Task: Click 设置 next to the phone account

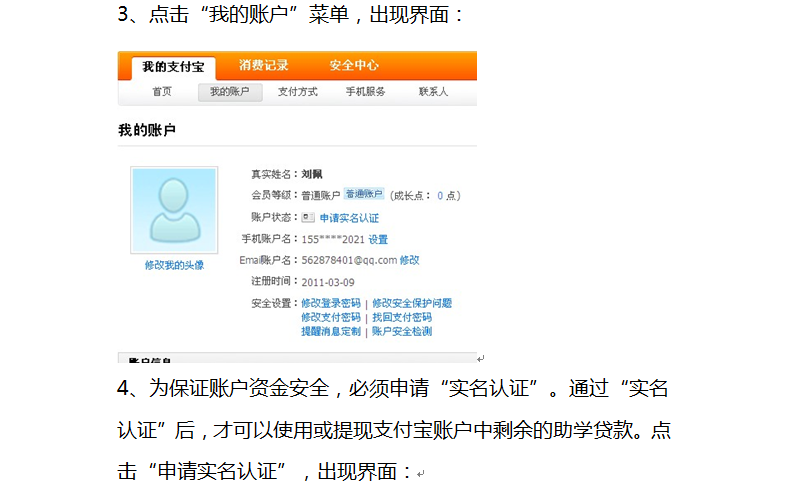Action: coord(378,240)
